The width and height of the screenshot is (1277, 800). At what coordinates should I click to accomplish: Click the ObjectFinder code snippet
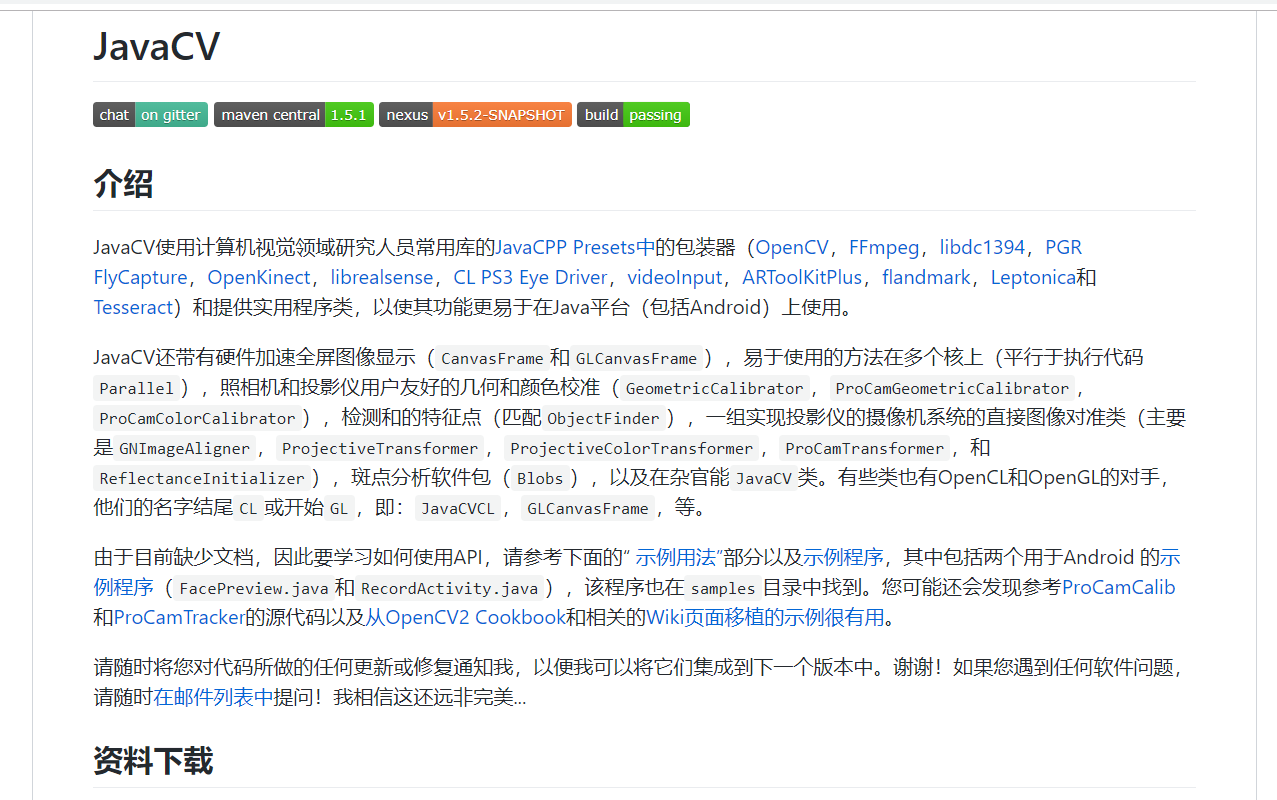[x=604, y=418]
